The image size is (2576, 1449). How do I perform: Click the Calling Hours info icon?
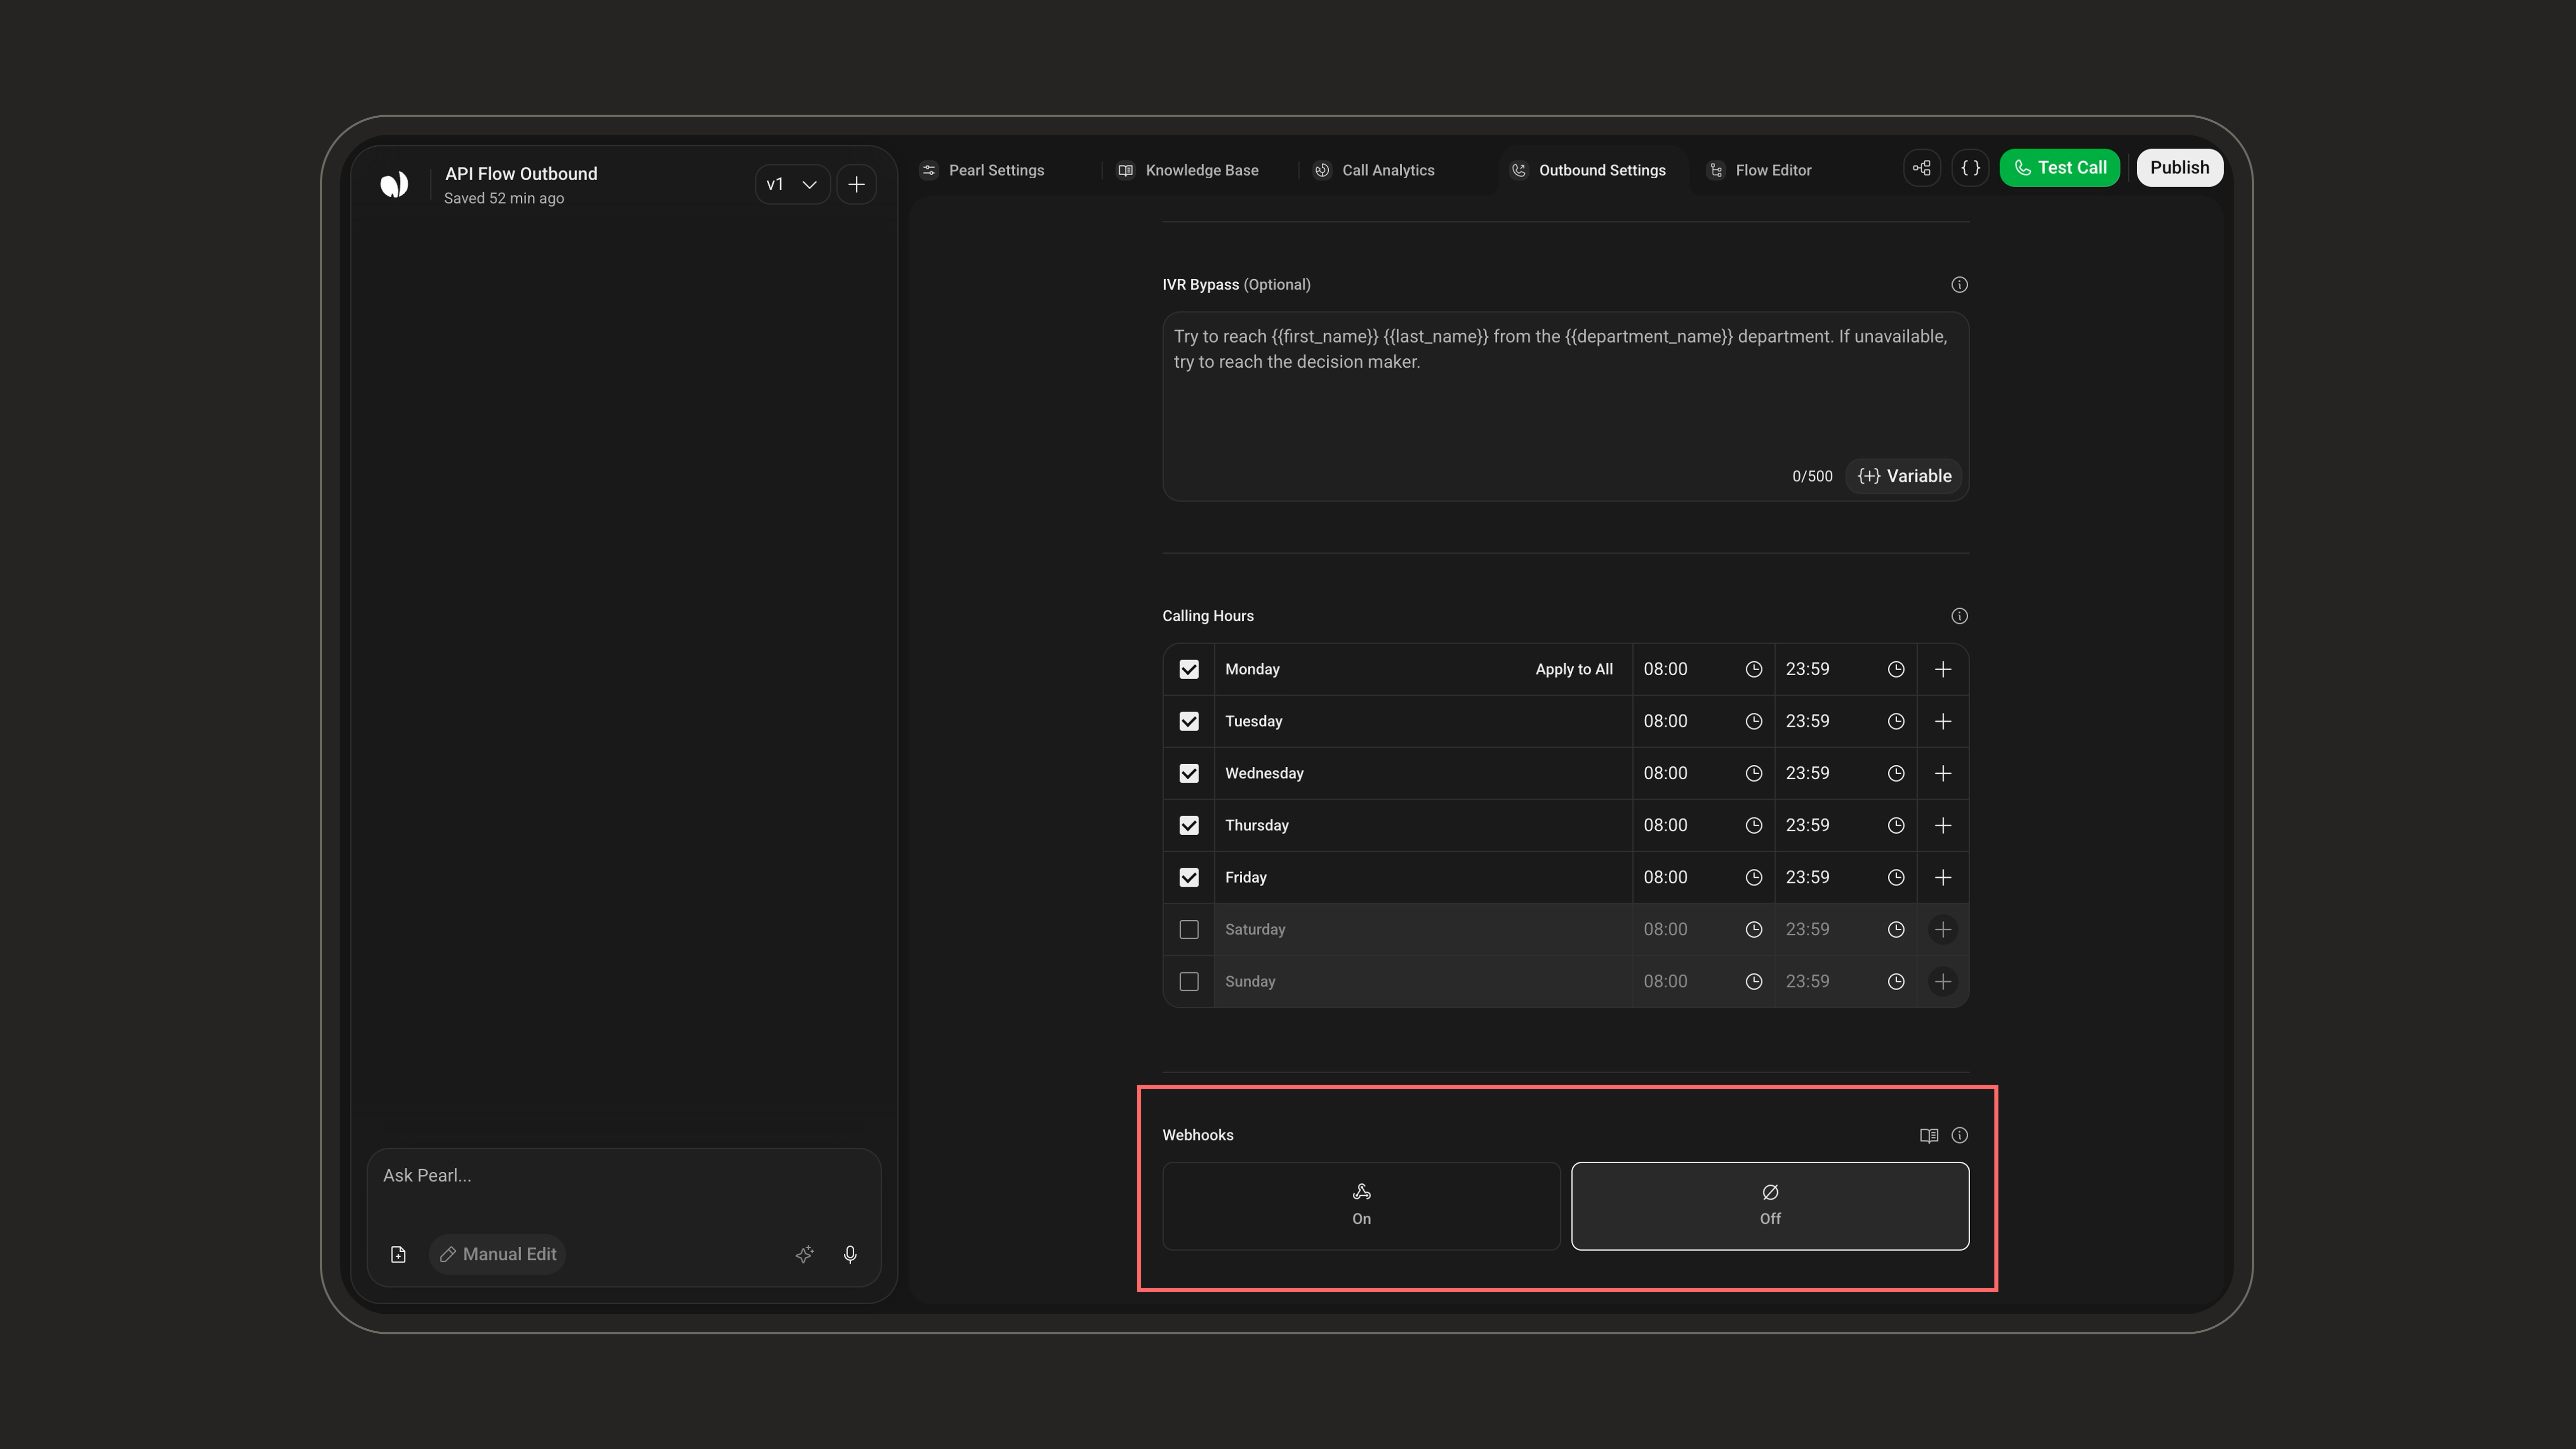click(1959, 616)
